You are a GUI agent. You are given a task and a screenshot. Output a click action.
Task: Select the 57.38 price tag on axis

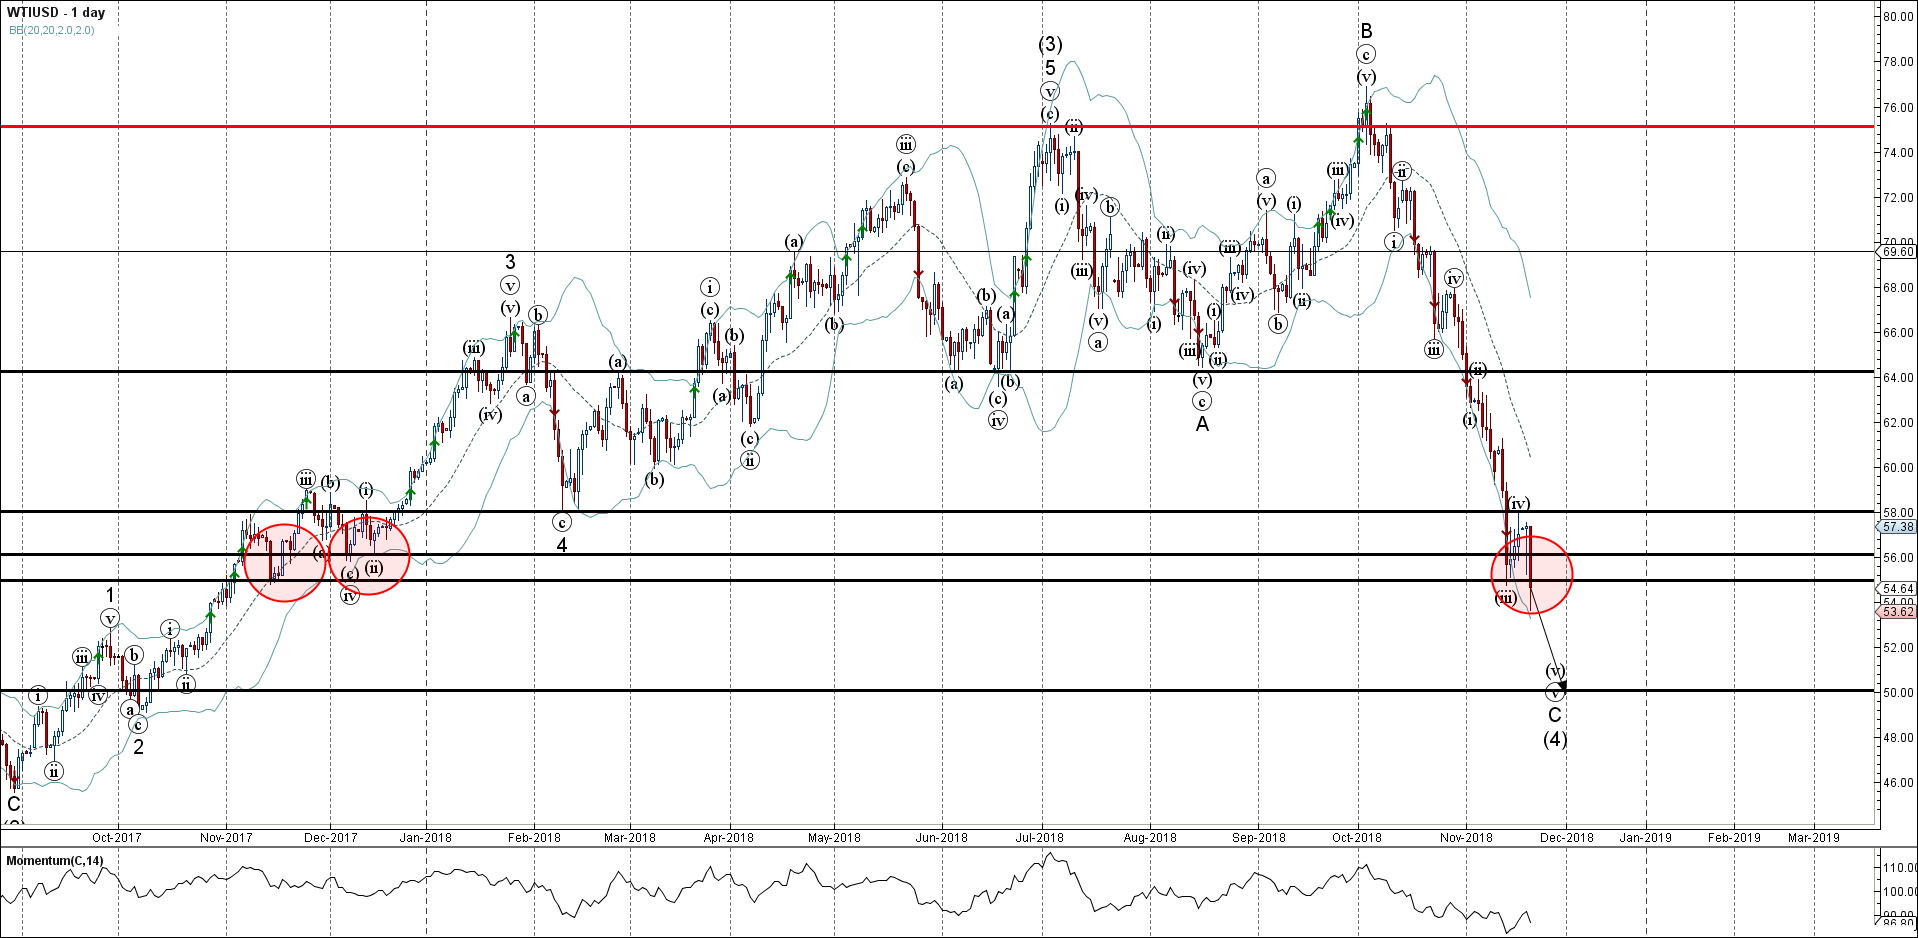tap(1897, 526)
